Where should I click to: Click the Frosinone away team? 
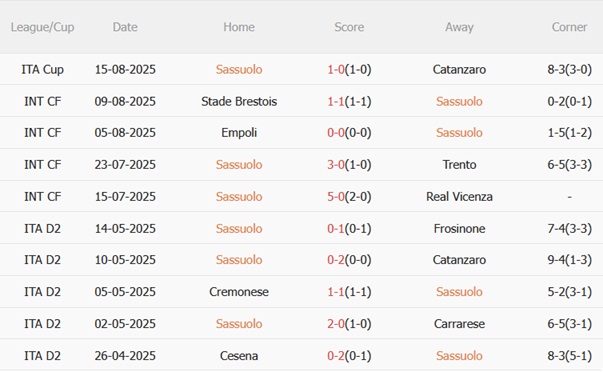[459, 229]
